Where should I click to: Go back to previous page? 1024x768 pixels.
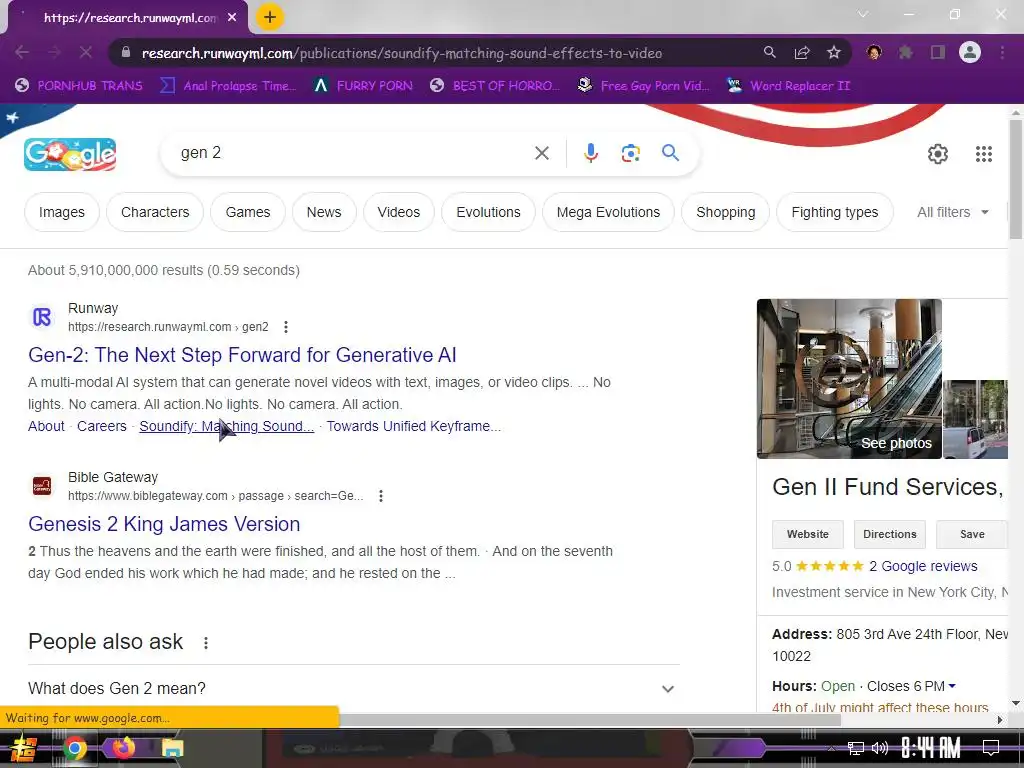(x=22, y=52)
